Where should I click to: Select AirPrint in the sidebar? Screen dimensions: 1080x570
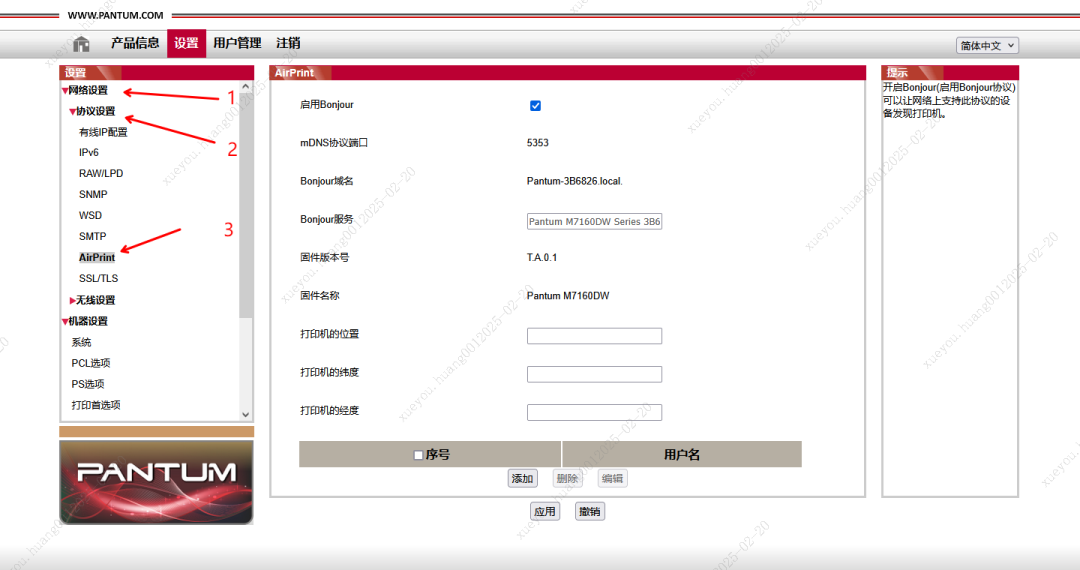pos(97,257)
